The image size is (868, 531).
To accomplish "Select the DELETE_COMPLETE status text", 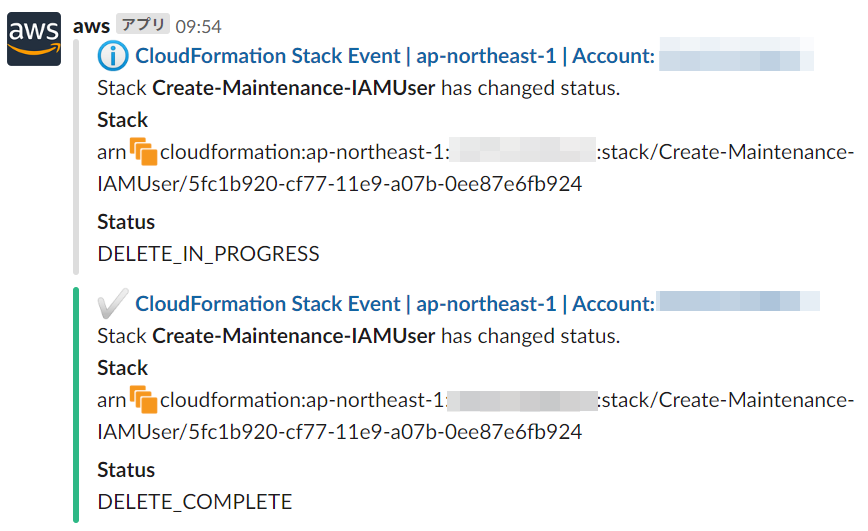I will tap(194, 502).
